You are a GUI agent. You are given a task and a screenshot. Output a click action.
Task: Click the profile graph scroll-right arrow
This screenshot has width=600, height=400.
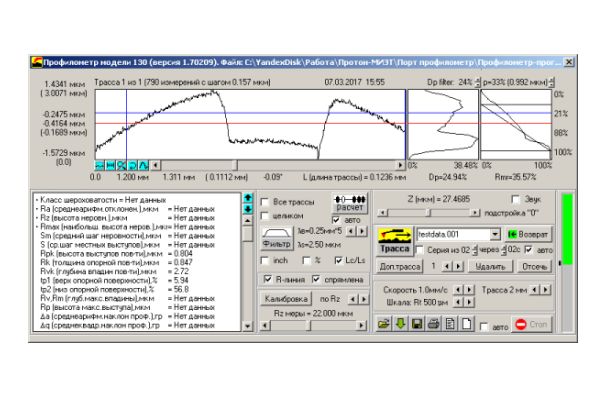400,165
